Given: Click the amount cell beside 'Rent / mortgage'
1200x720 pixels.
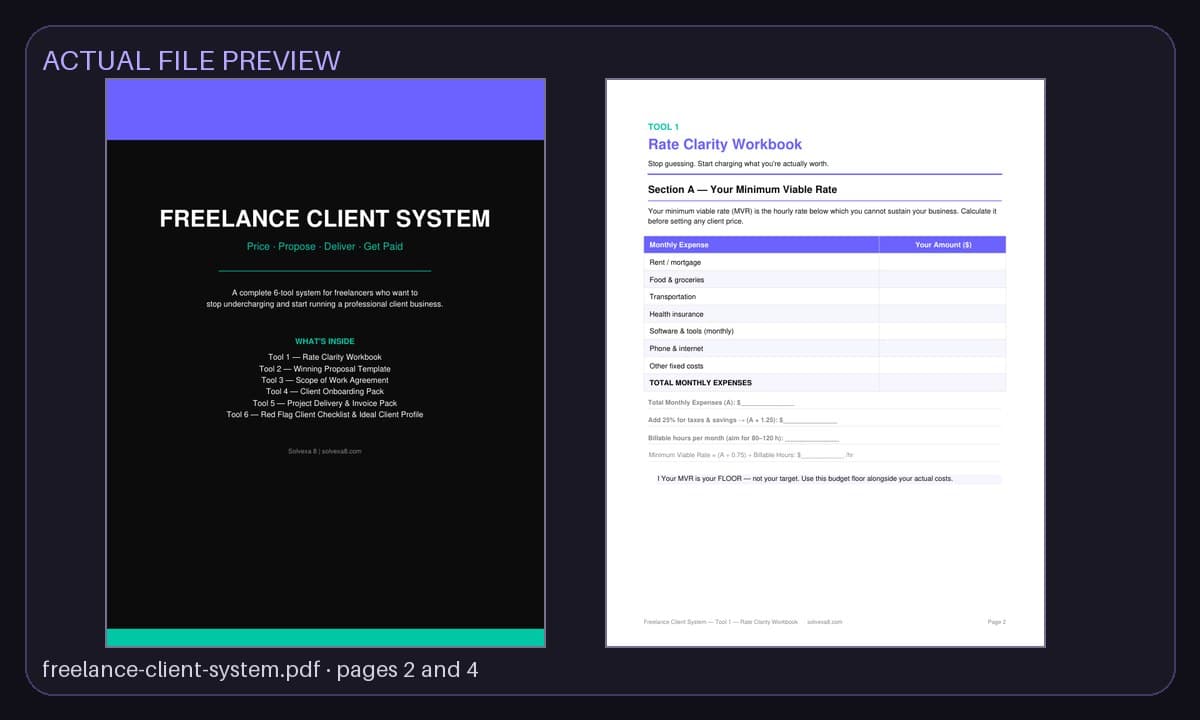Looking at the screenshot, I should (943, 262).
